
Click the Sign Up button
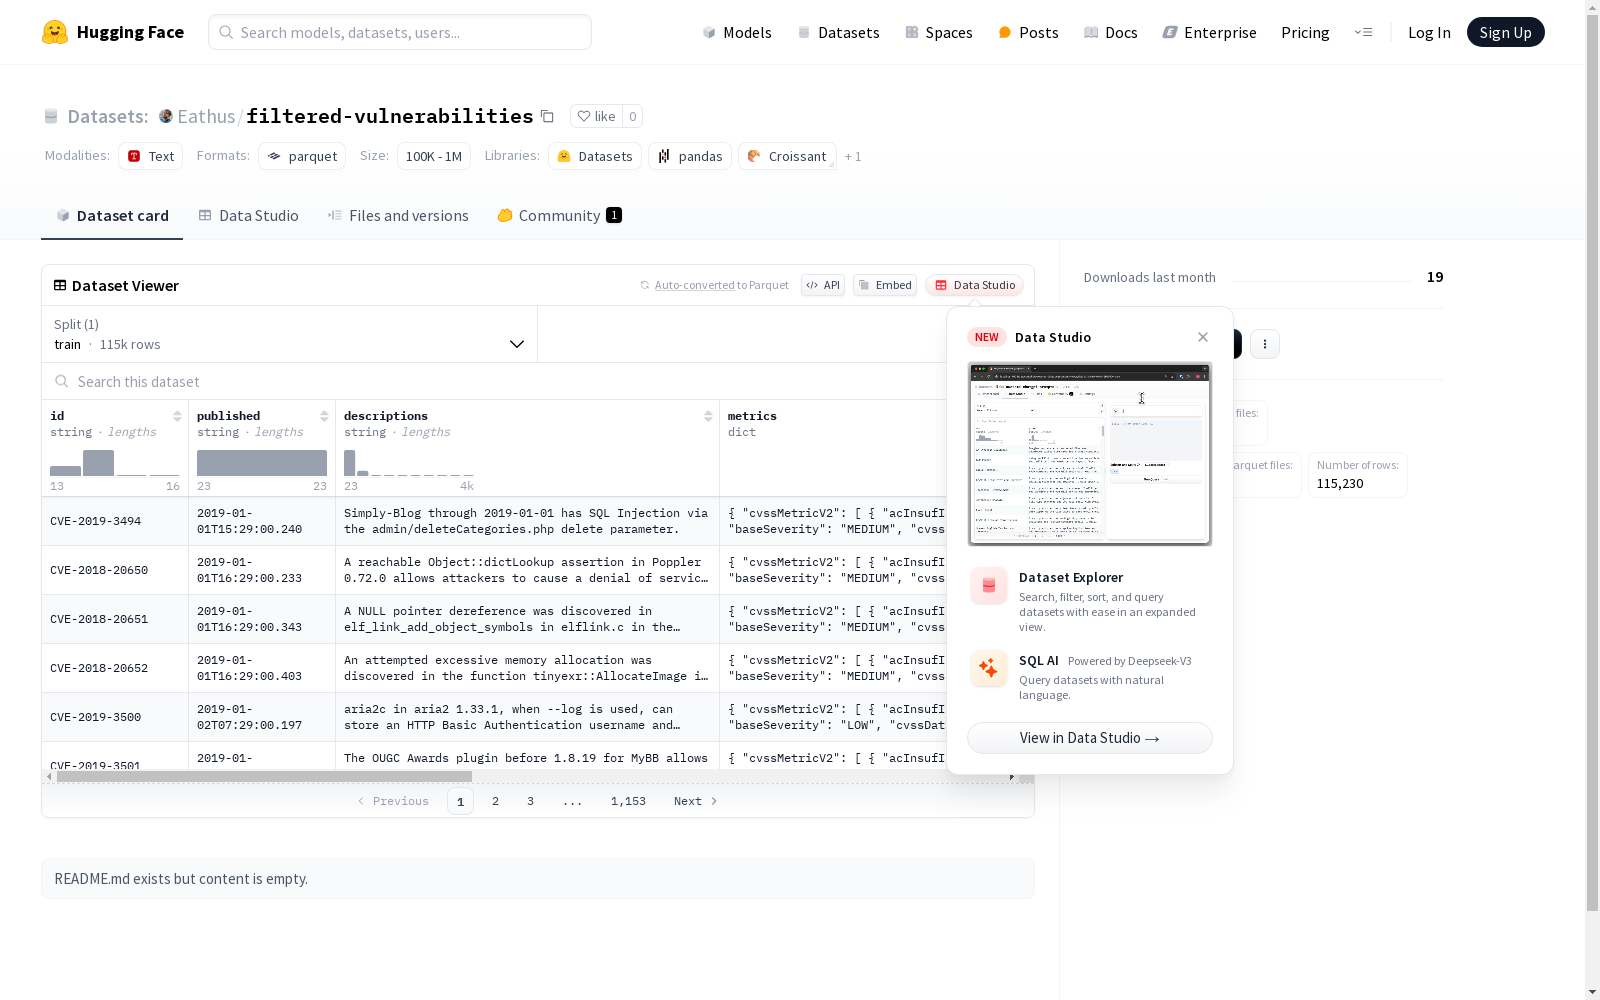tap(1505, 32)
